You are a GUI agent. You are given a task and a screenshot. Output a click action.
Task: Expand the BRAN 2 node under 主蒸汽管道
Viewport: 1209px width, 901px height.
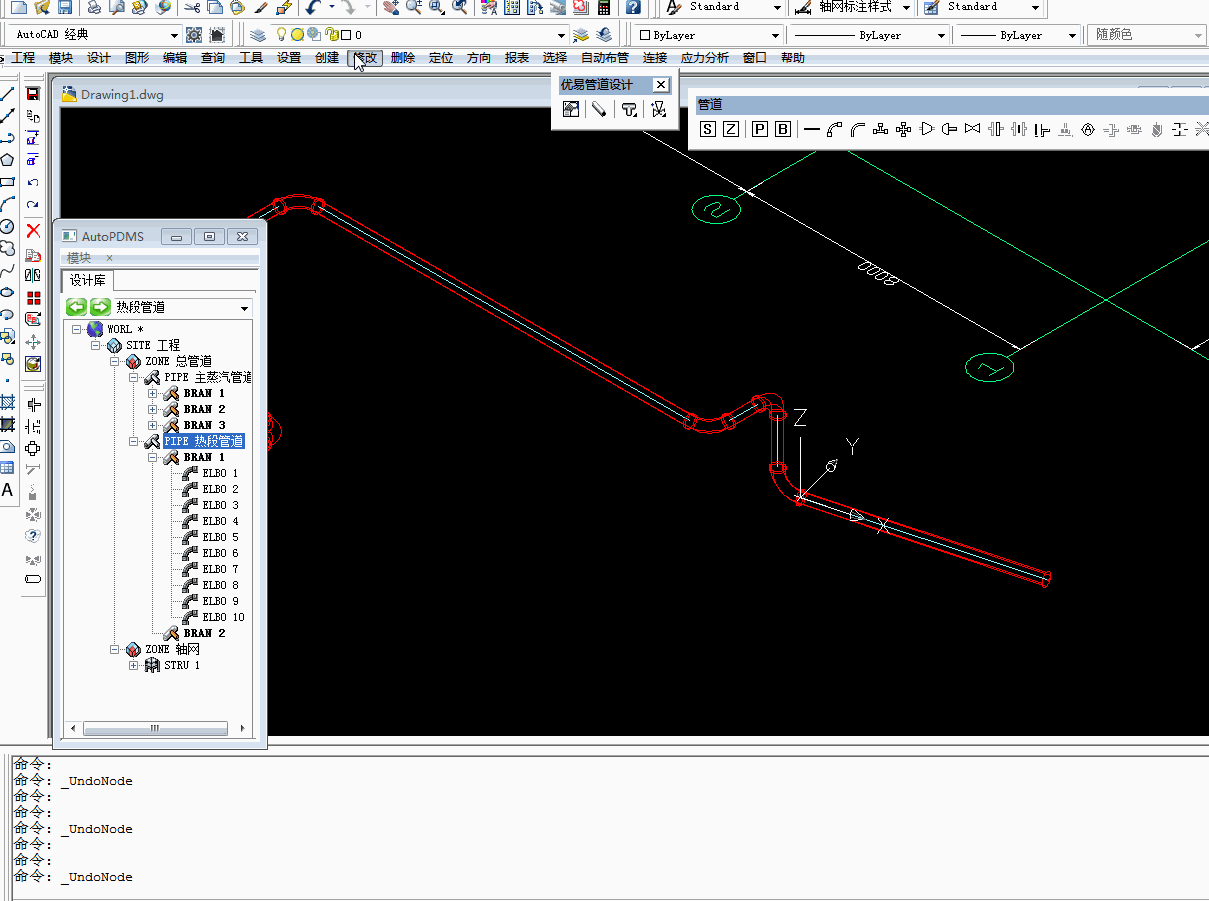click(153, 409)
